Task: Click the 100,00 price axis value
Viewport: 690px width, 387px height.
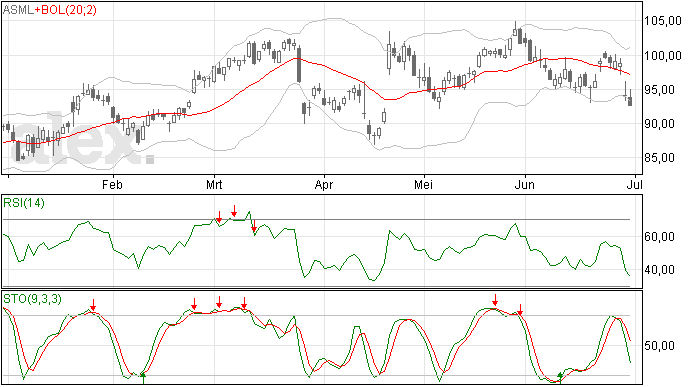Action: pos(663,55)
